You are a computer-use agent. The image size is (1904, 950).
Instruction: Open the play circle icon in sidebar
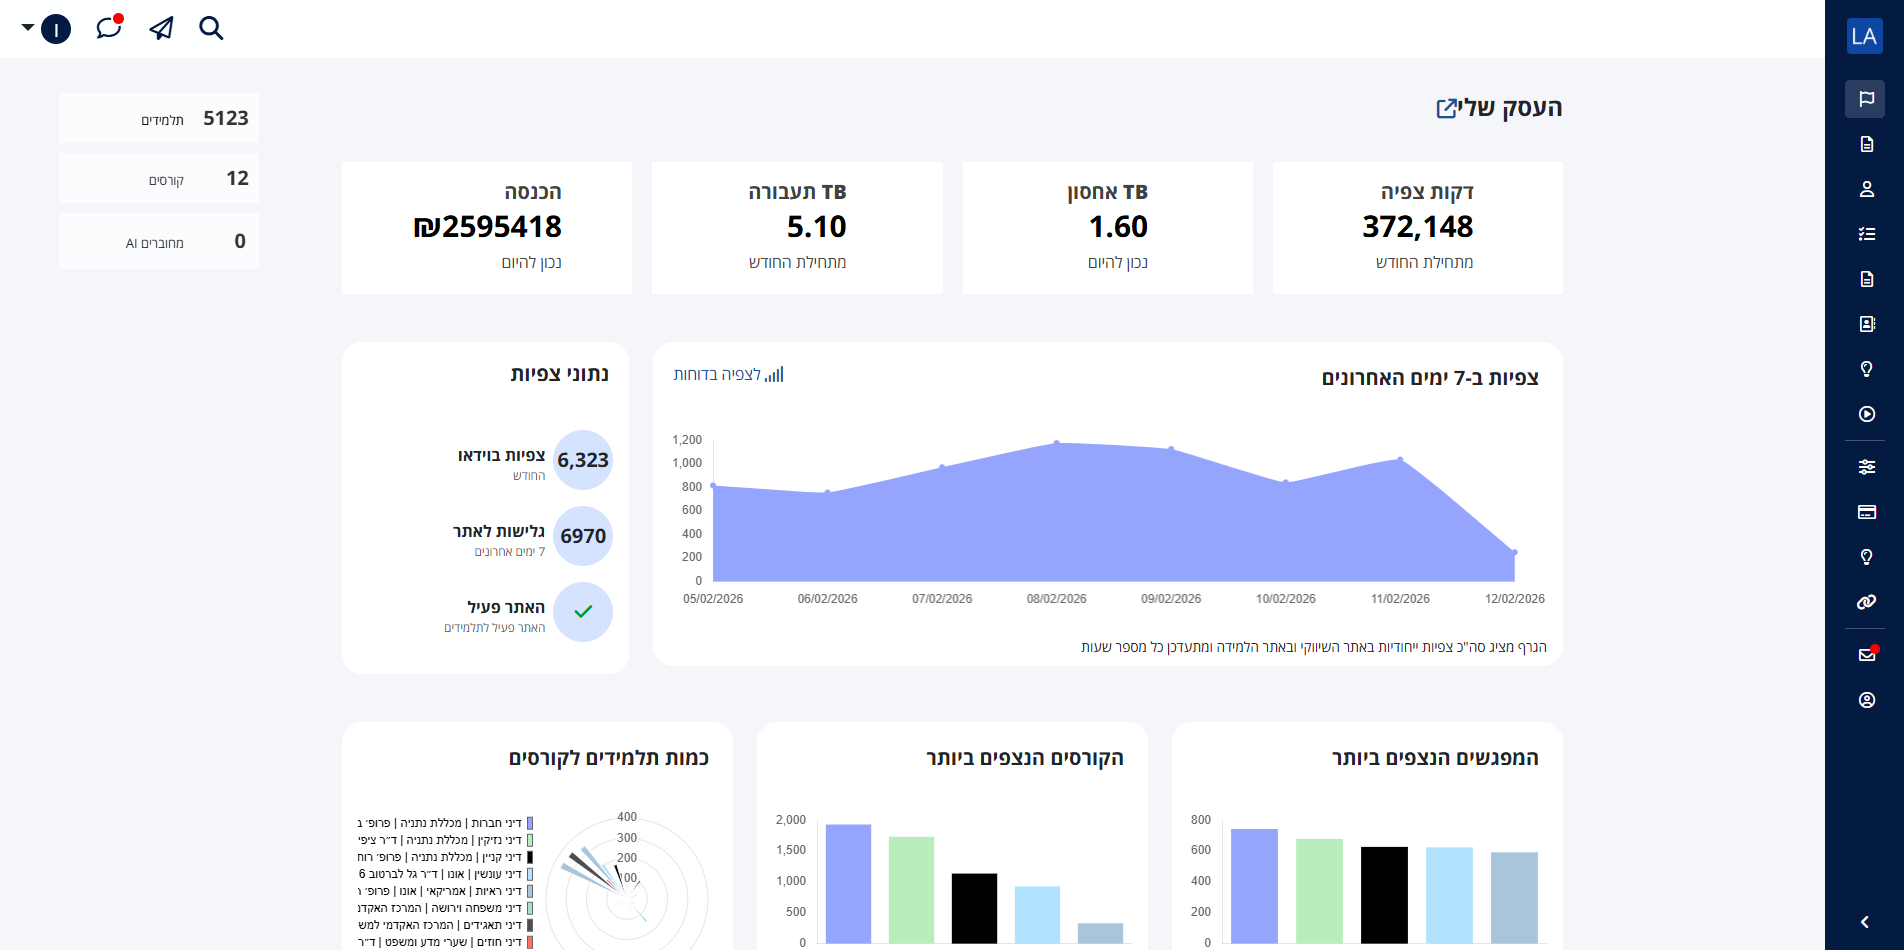pyautogui.click(x=1866, y=414)
